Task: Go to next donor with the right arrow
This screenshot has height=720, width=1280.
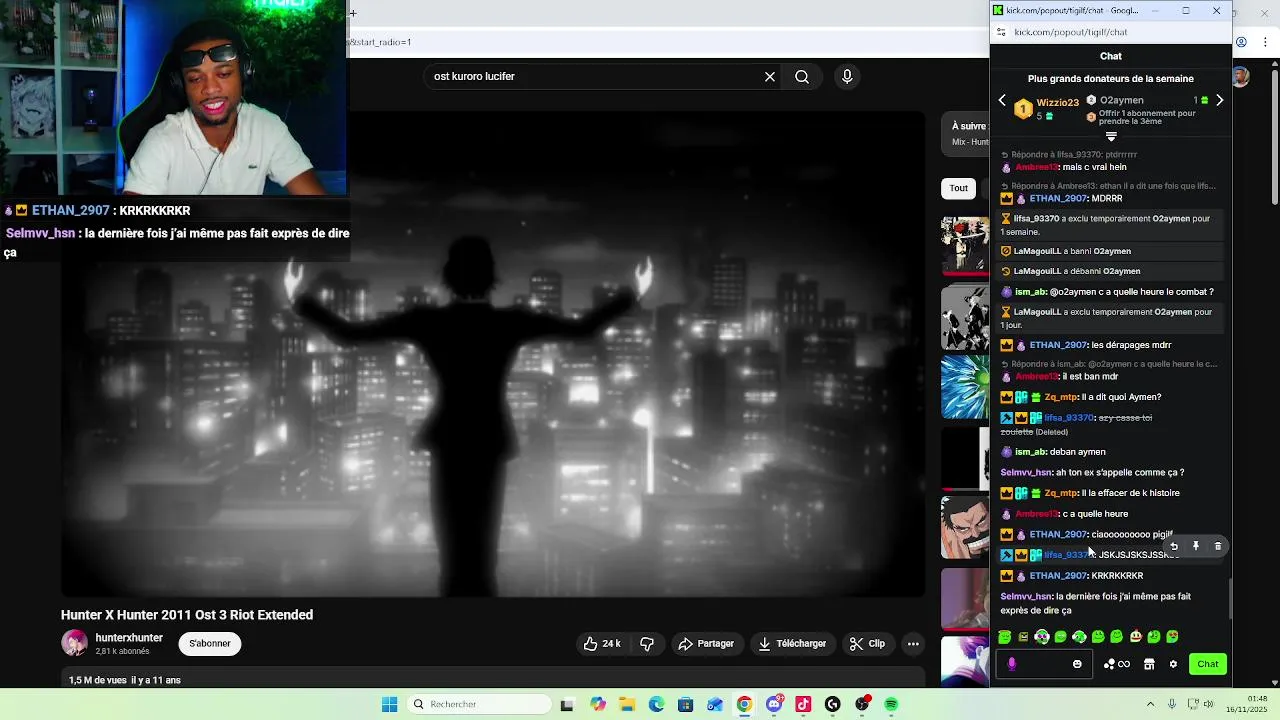Action: click(1219, 101)
